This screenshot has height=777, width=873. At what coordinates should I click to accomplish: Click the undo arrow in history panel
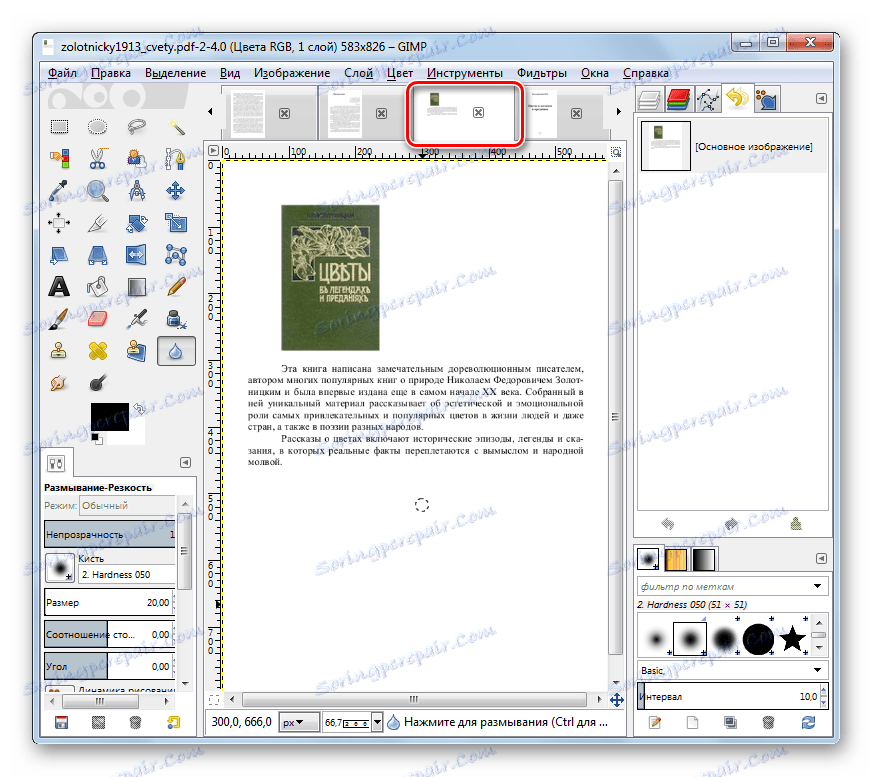(x=668, y=524)
